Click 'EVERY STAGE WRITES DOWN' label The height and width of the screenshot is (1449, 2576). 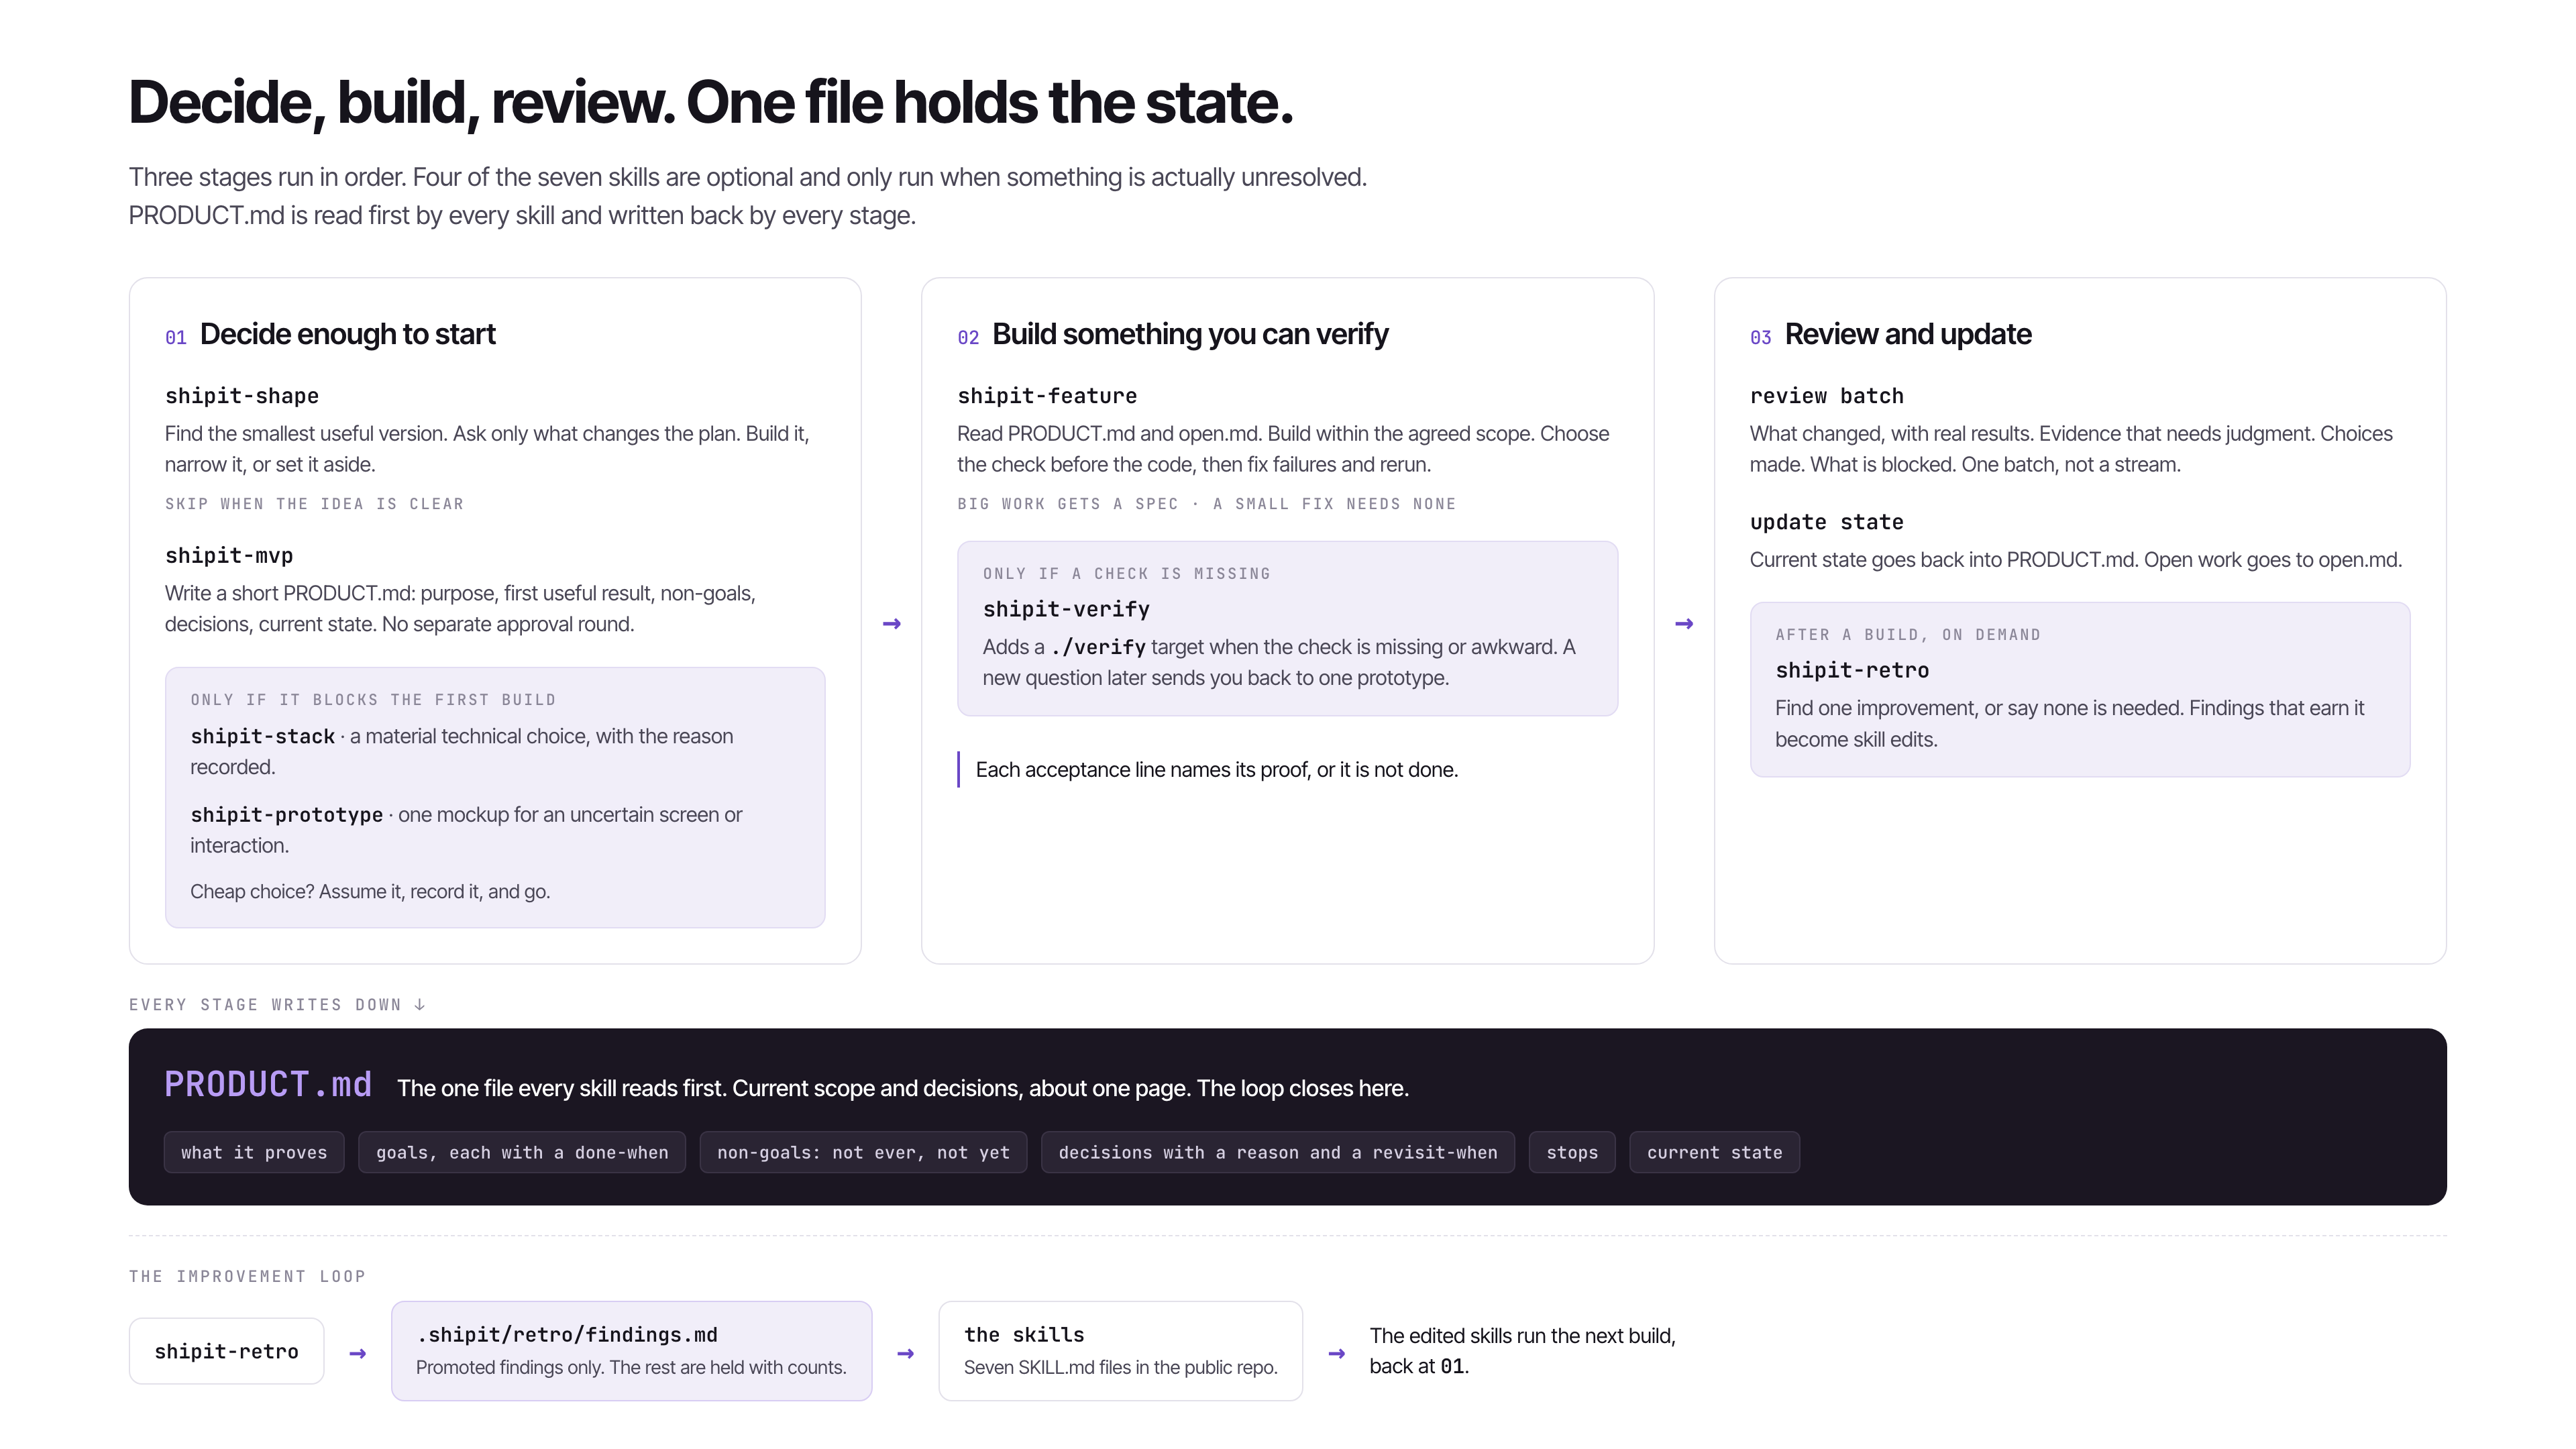pyautogui.click(x=277, y=1005)
